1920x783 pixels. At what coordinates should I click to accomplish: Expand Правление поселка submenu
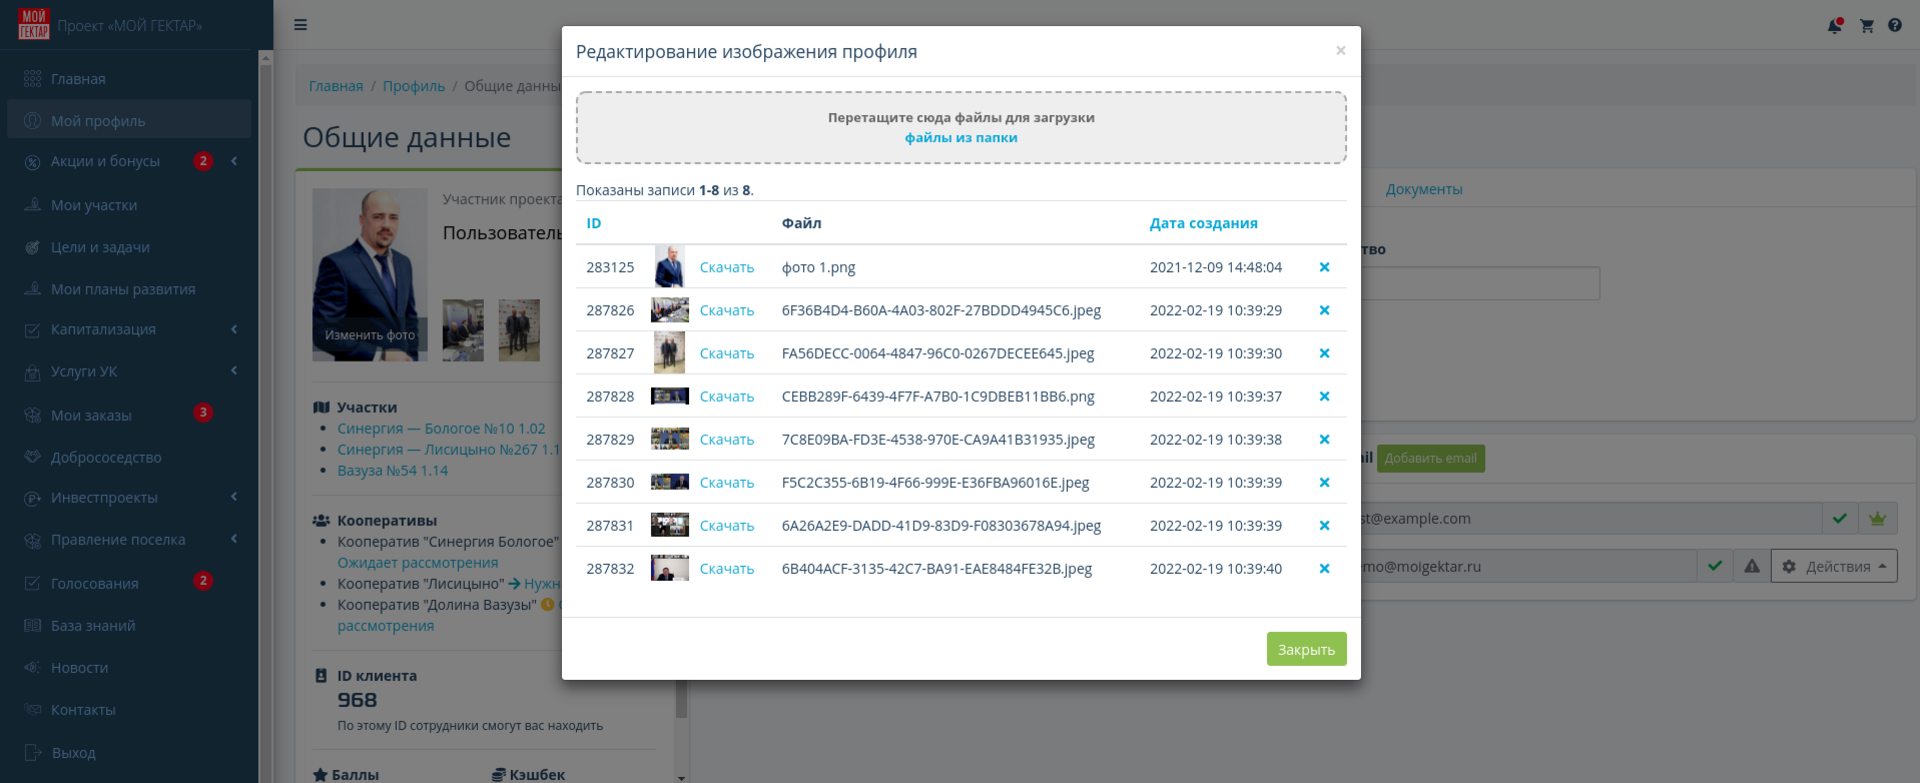click(234, 539)
